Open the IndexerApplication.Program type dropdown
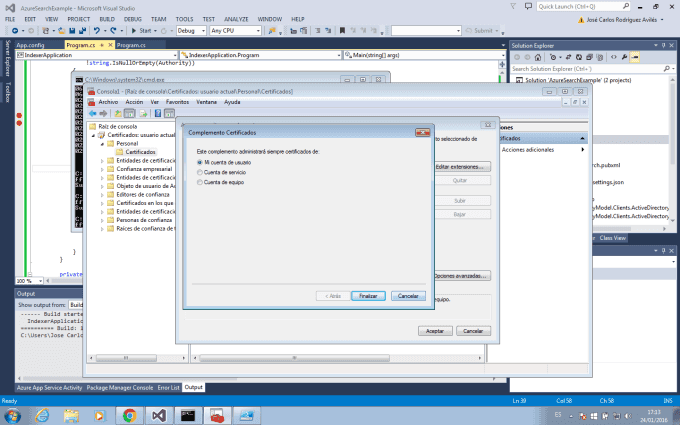 261,55
